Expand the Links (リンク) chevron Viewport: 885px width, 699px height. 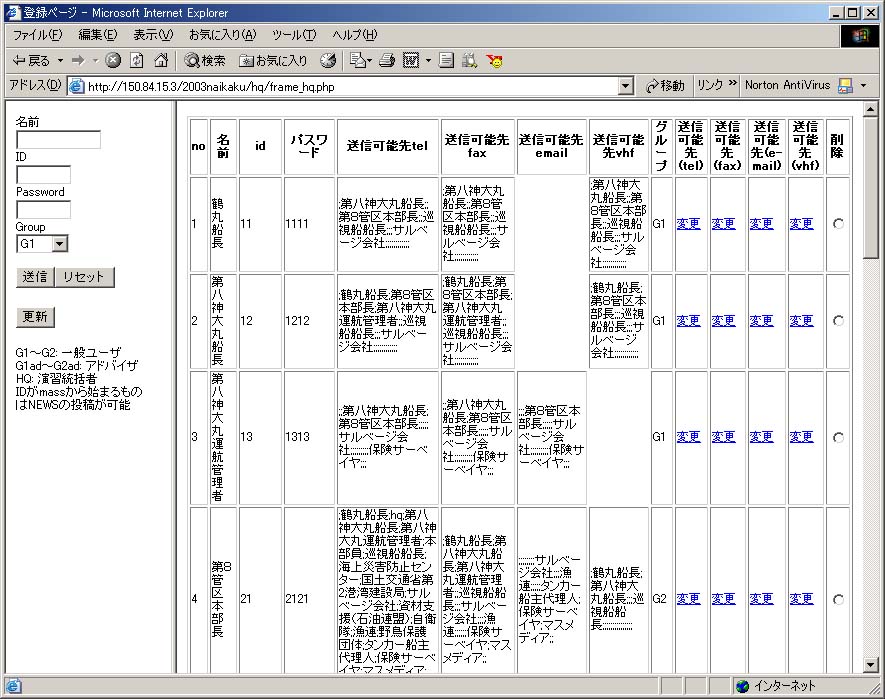click(x=733, y=84)
